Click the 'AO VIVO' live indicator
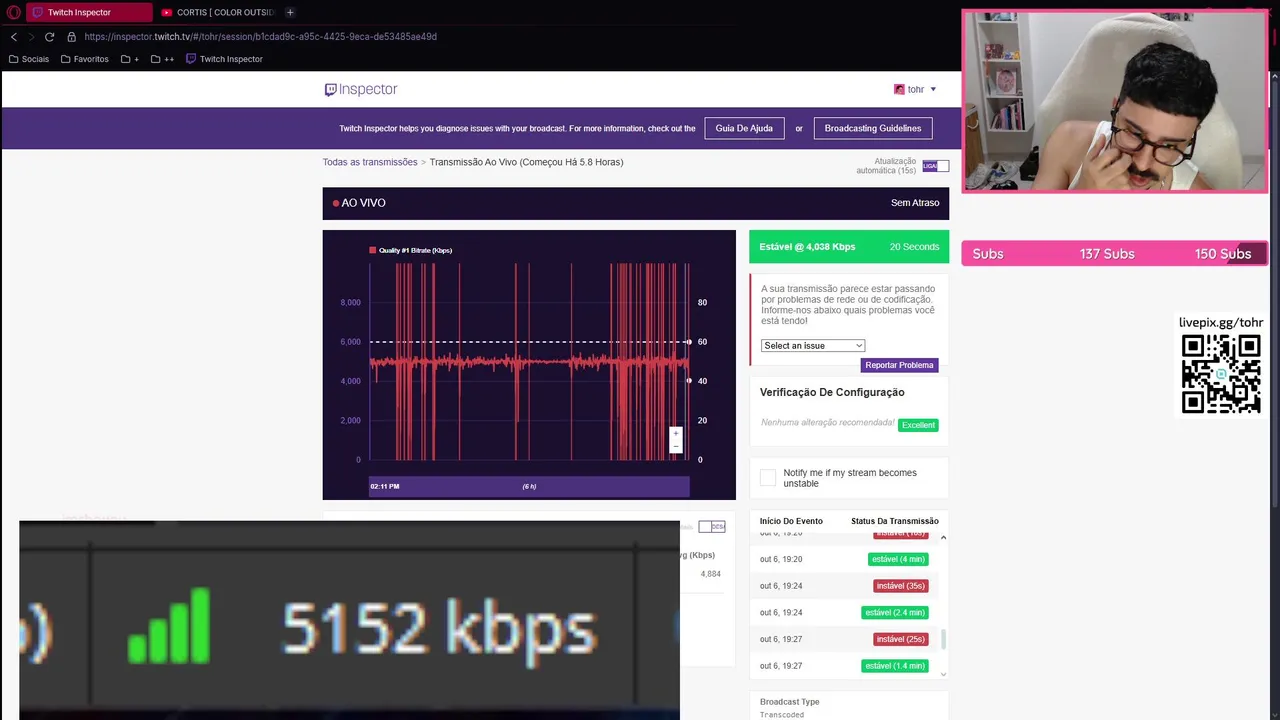Viewport: 1280px width, 720px height. click(x=359, y=203)
